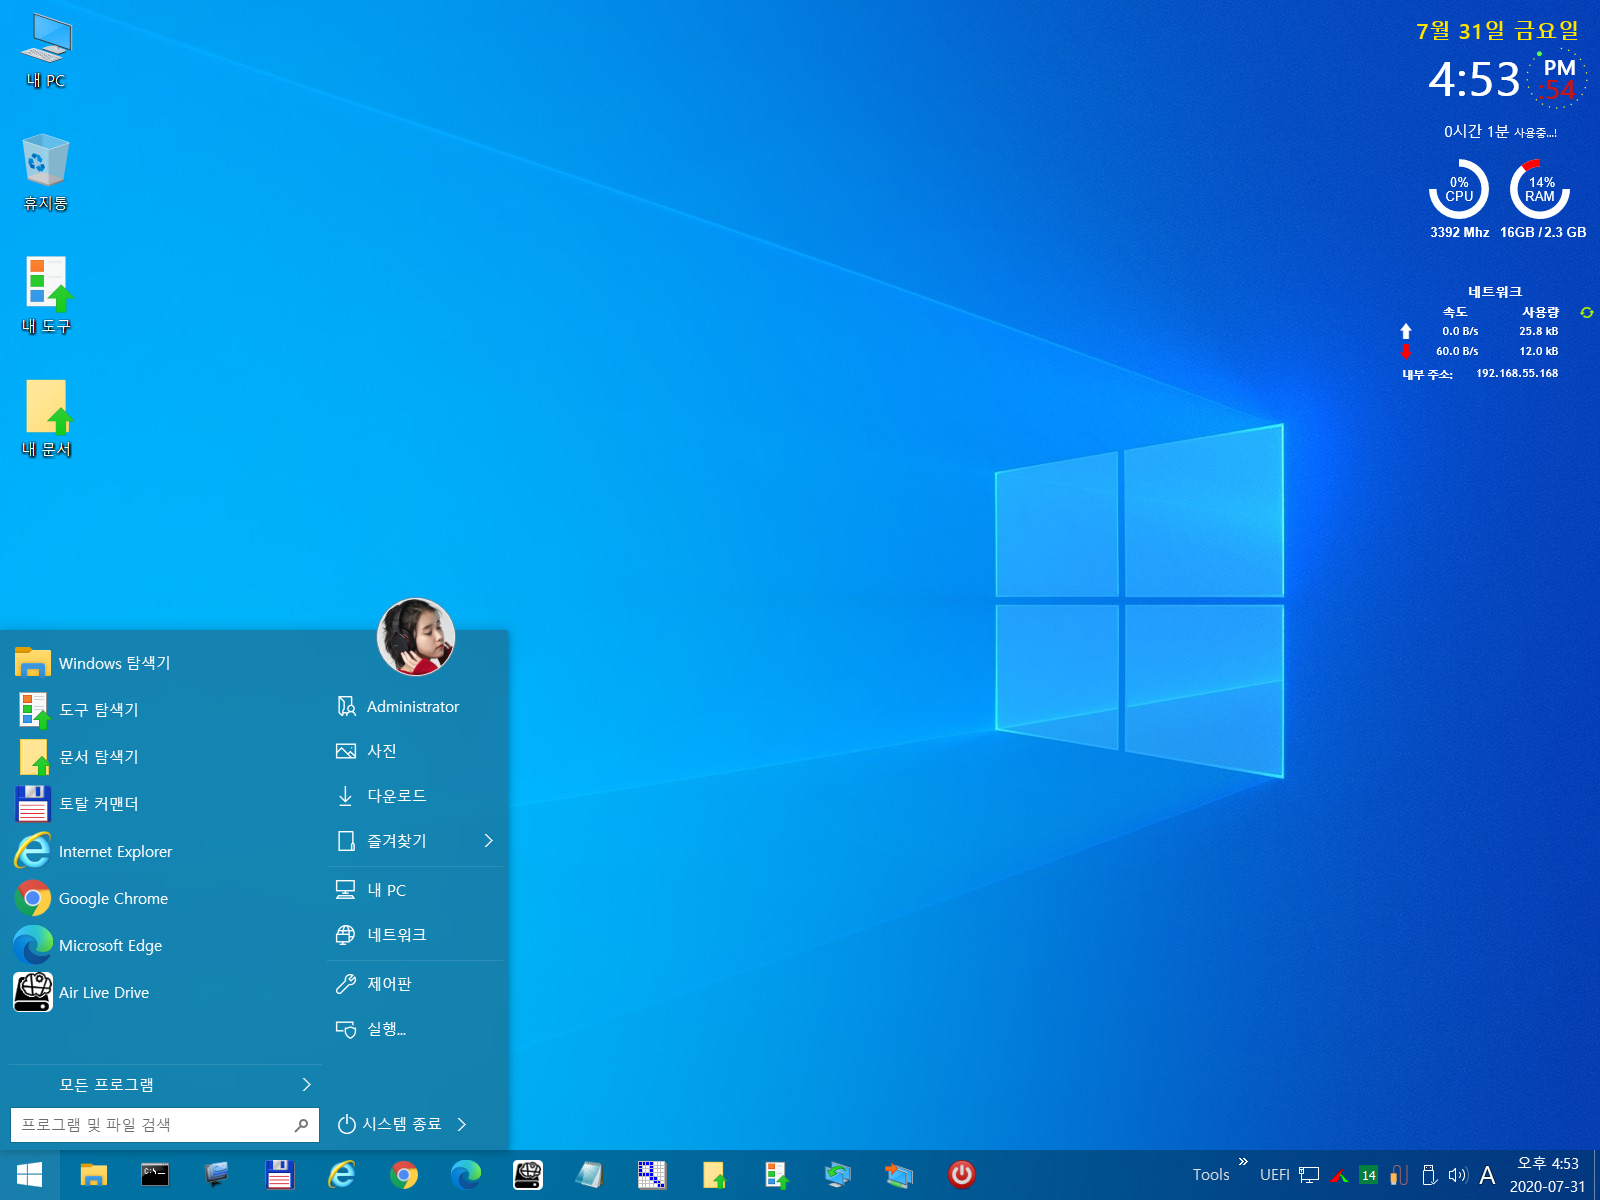Image resolution: width=1600 pixels, height=1200 pixels.
Task: Click the UEFI tray label
Action: 1275,1175
